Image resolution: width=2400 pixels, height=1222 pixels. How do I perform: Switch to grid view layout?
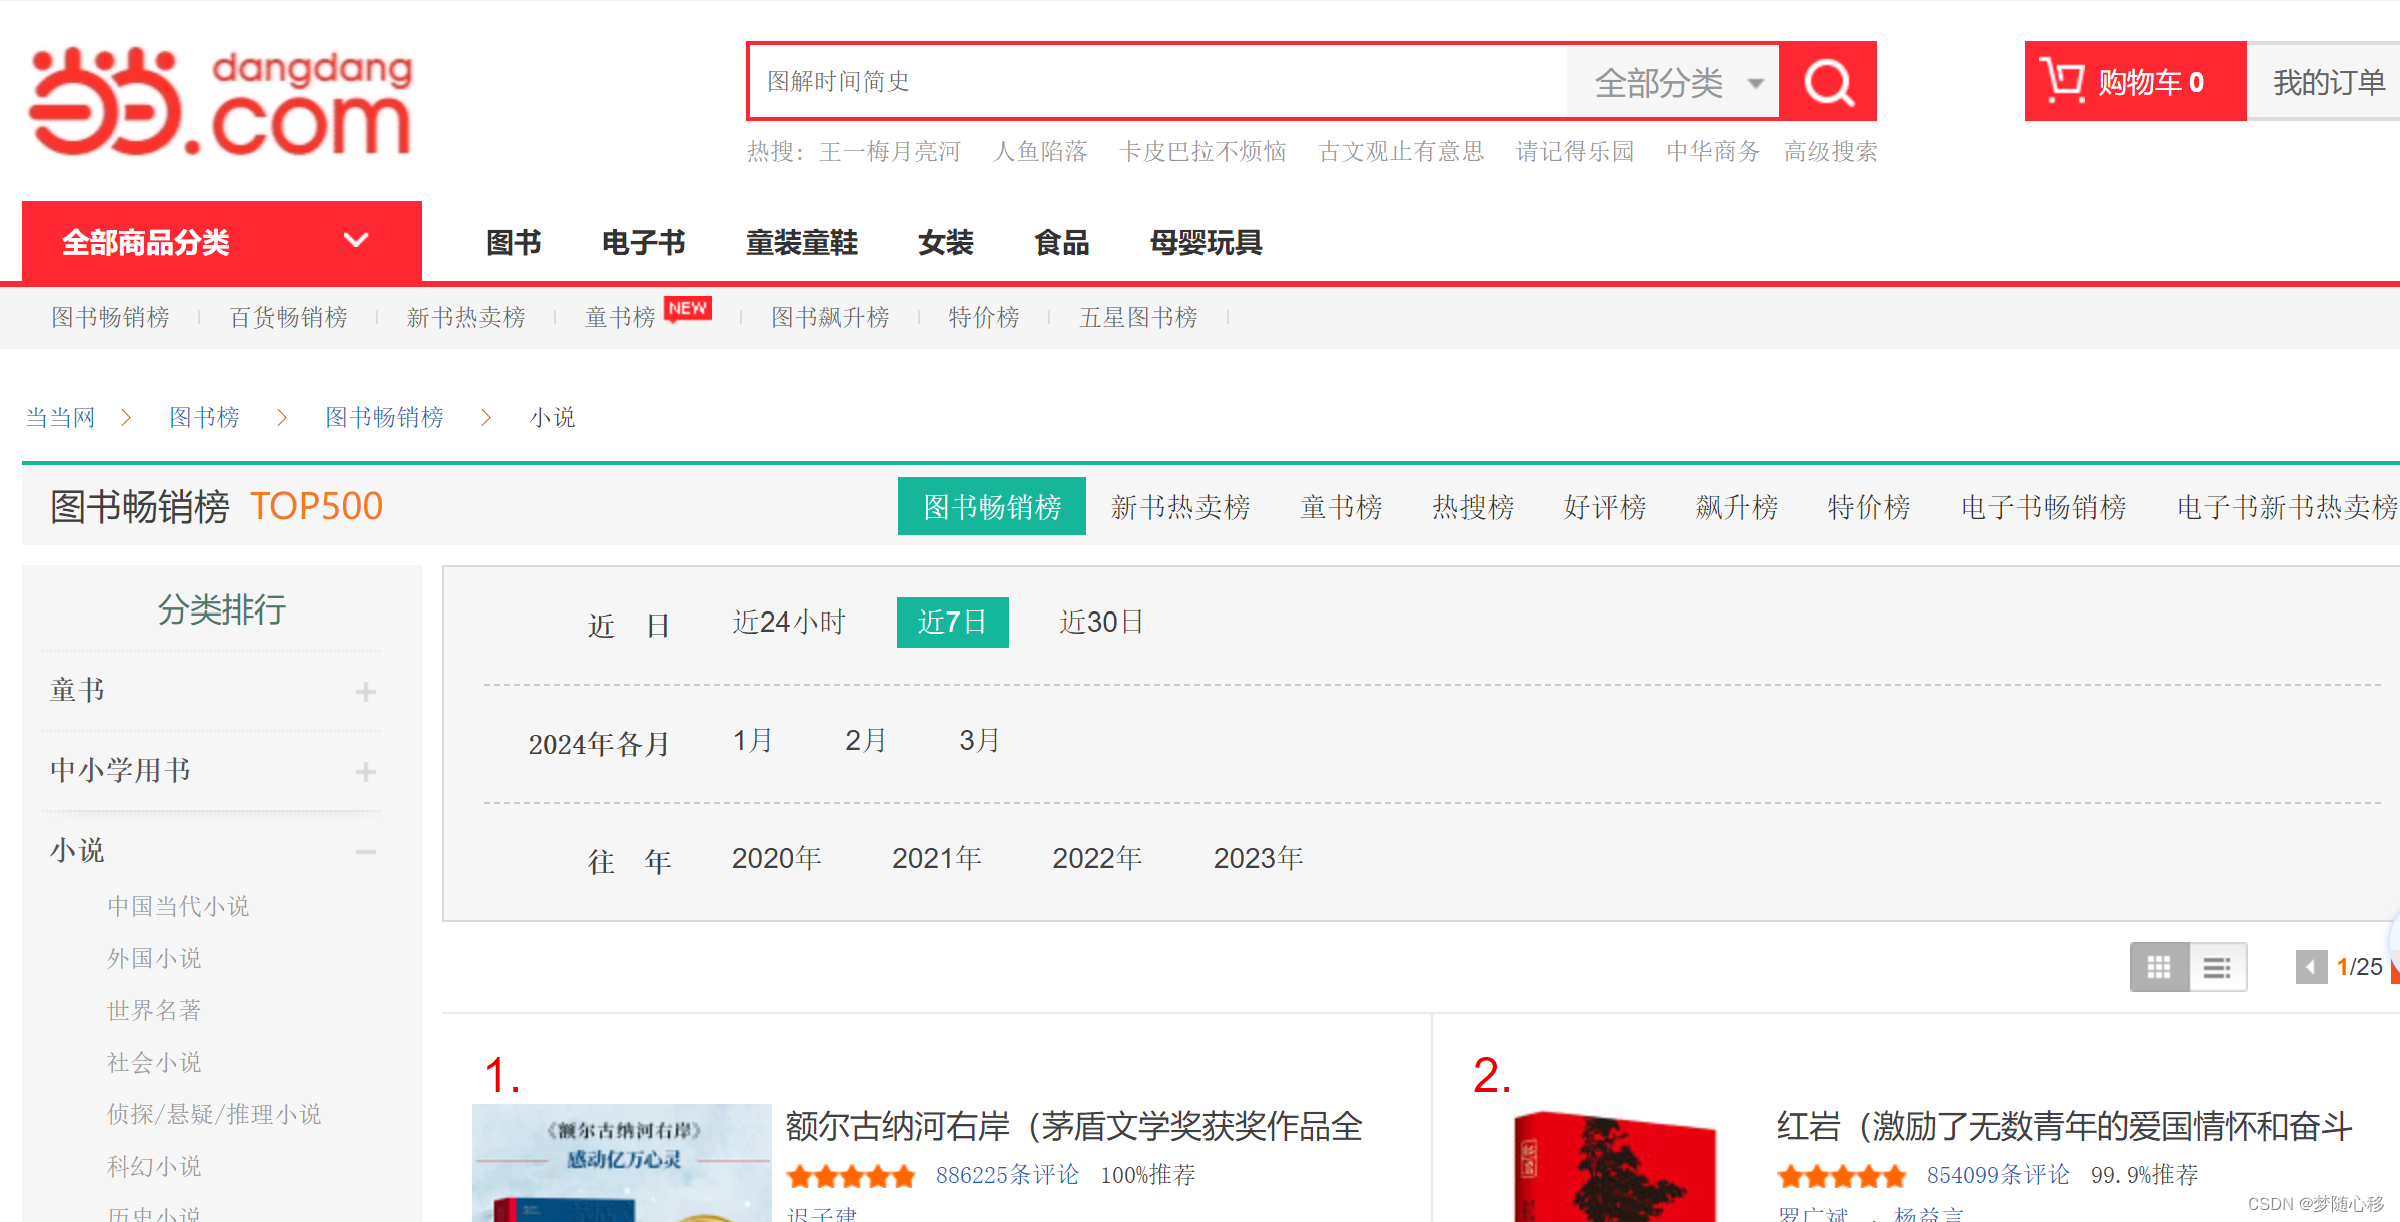[x=2159, y=967]
